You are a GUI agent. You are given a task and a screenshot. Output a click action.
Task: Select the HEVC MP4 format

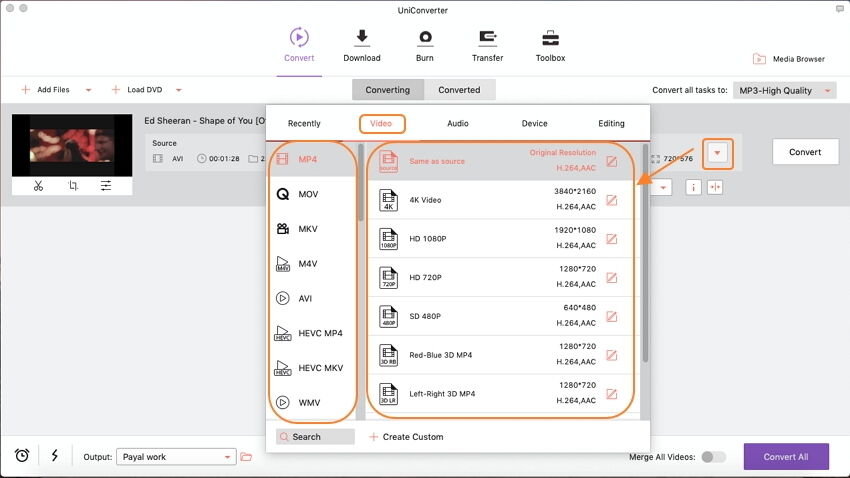click(312, 333)
